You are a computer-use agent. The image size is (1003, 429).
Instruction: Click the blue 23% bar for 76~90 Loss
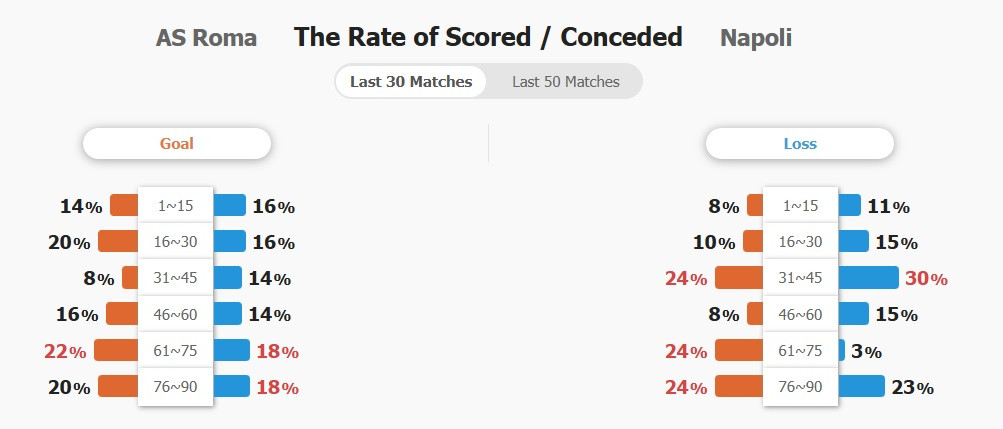861,386
